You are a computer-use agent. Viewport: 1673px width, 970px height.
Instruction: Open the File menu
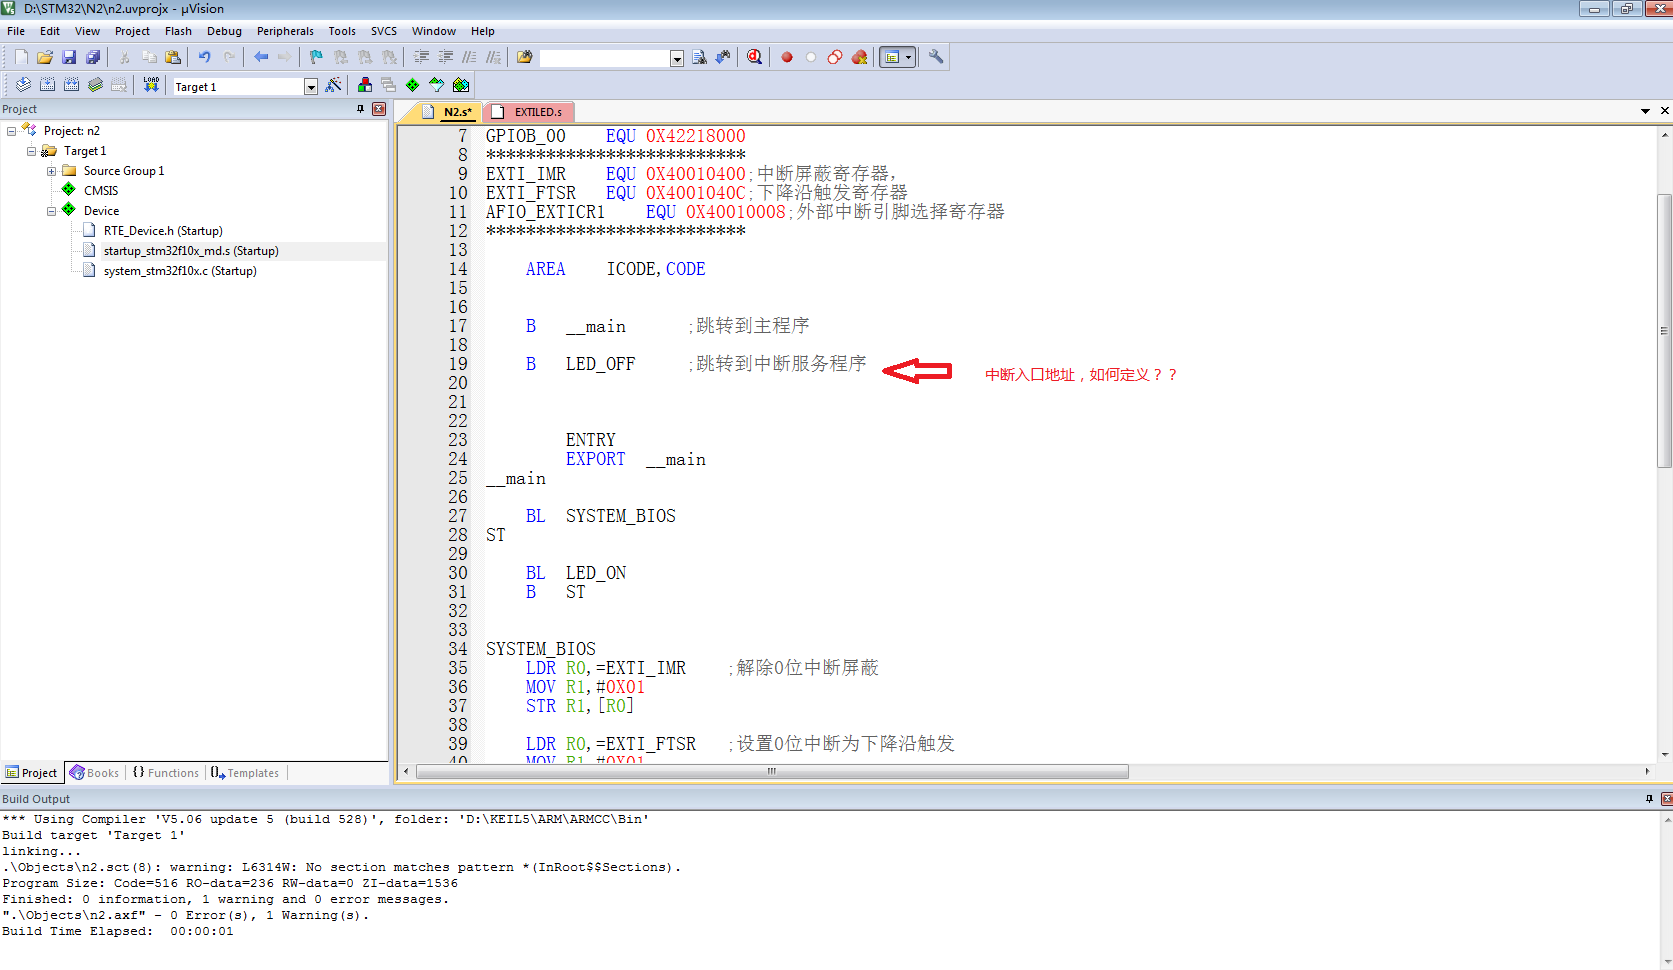point(16,31)
